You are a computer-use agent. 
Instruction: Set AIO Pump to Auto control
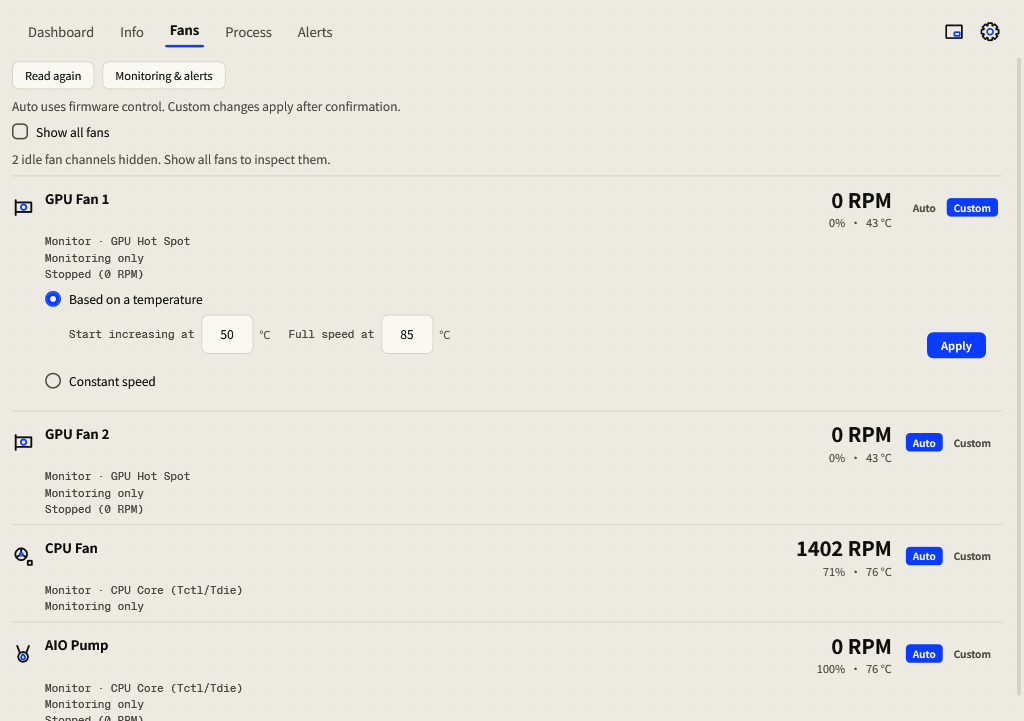pos(923,654)
